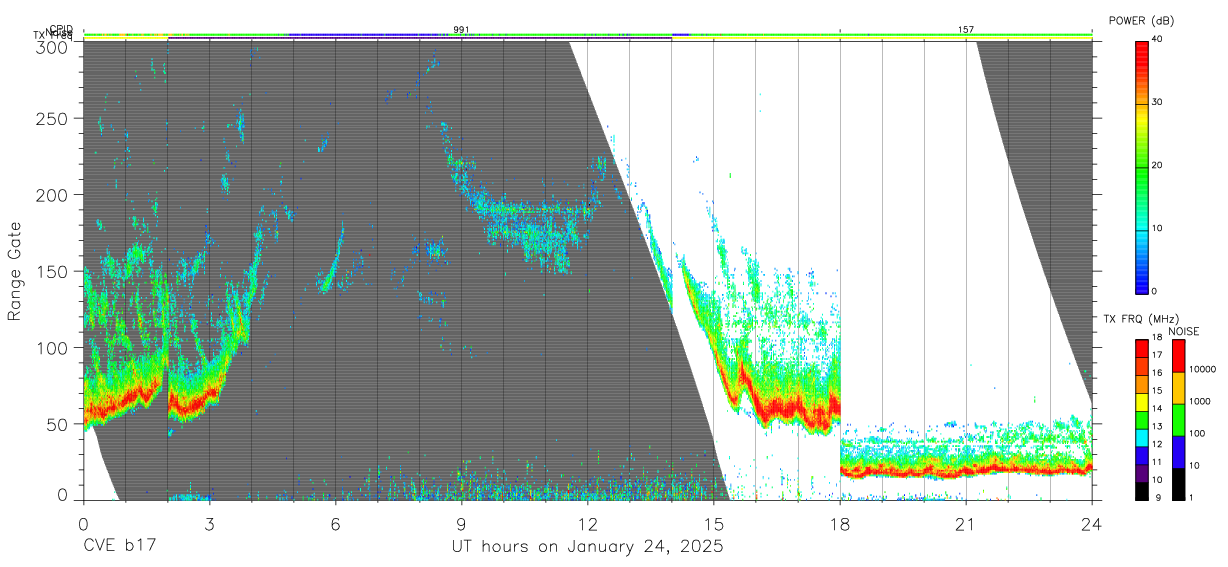Click the 24 tick on the UT hours axis
The width and height of the screenshot is (1228, 567).
click(x=1092, y=523)
